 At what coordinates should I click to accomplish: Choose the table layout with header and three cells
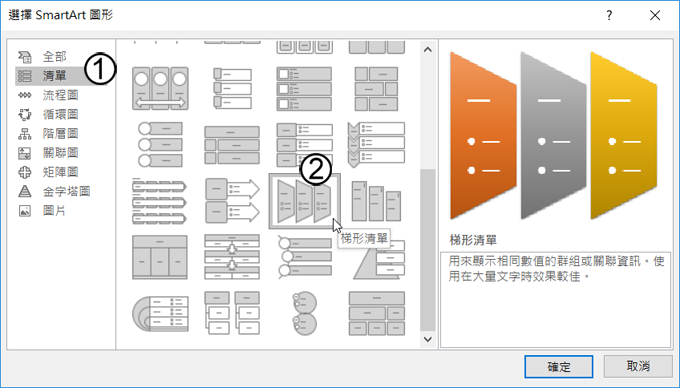coord(160,258)
